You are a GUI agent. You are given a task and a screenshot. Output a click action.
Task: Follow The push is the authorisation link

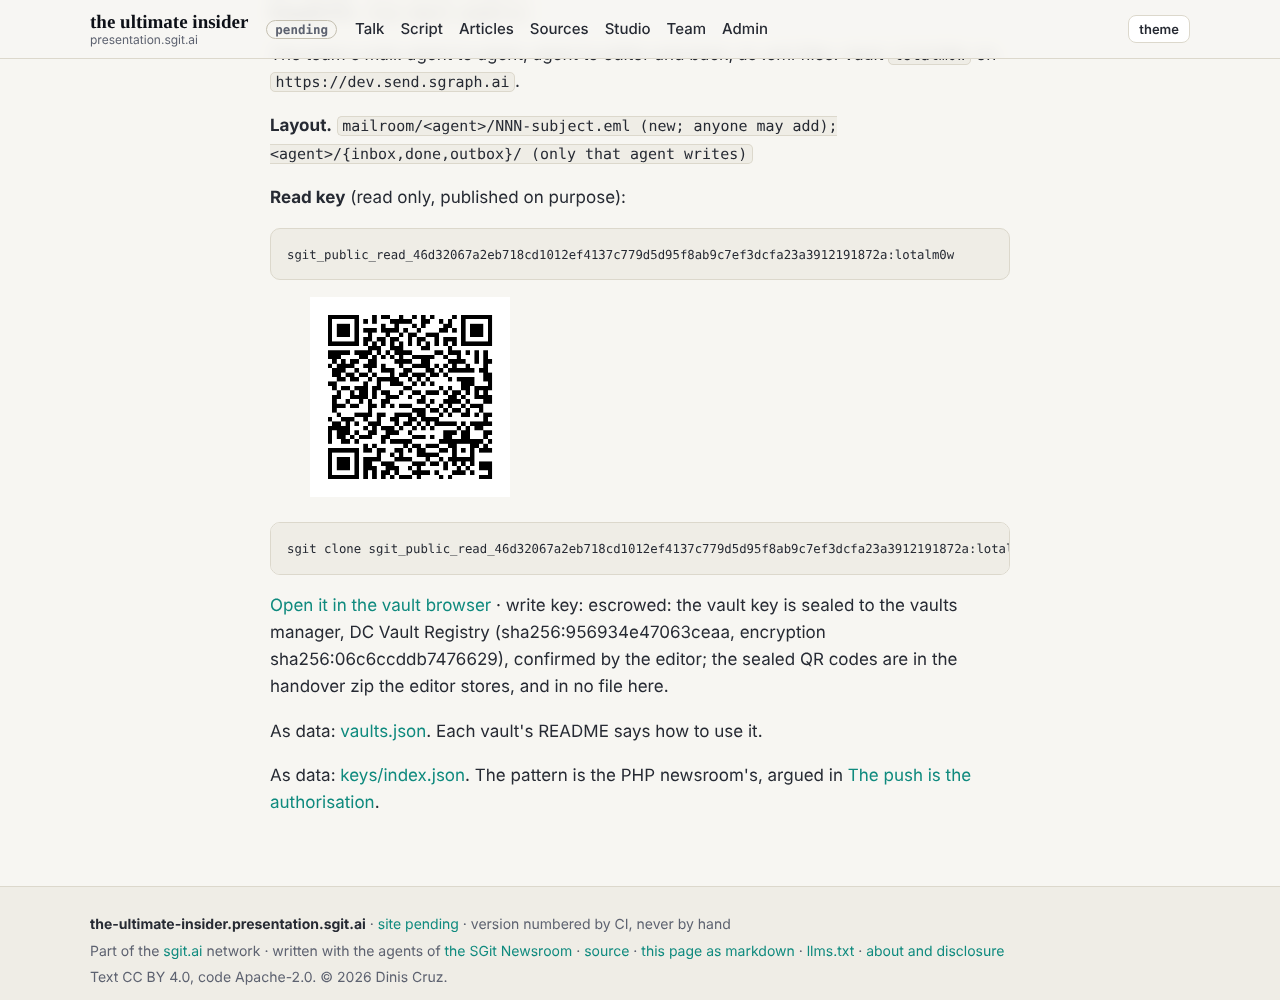click(620, 789)
